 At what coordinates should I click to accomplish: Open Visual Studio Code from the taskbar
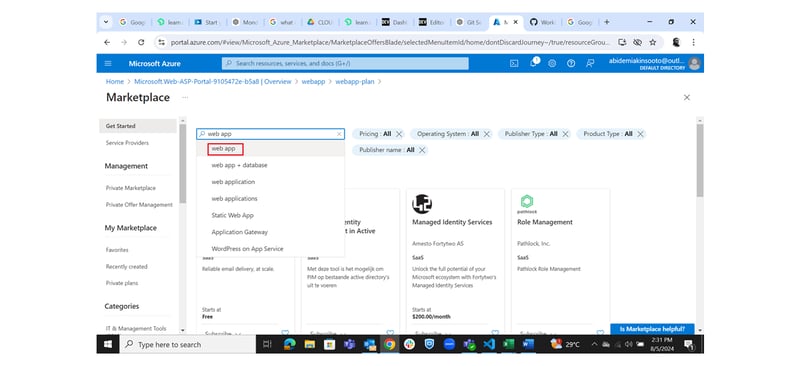[489, 345]
